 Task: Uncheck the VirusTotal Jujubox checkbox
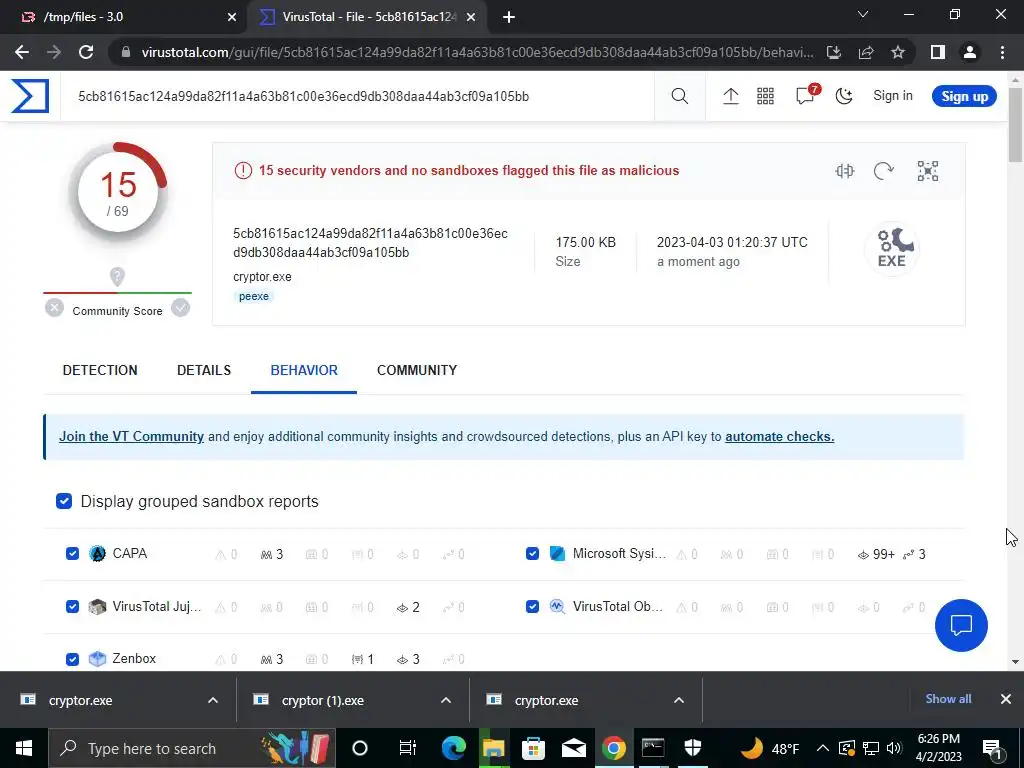pyautogui.click(x=72, y=607)
